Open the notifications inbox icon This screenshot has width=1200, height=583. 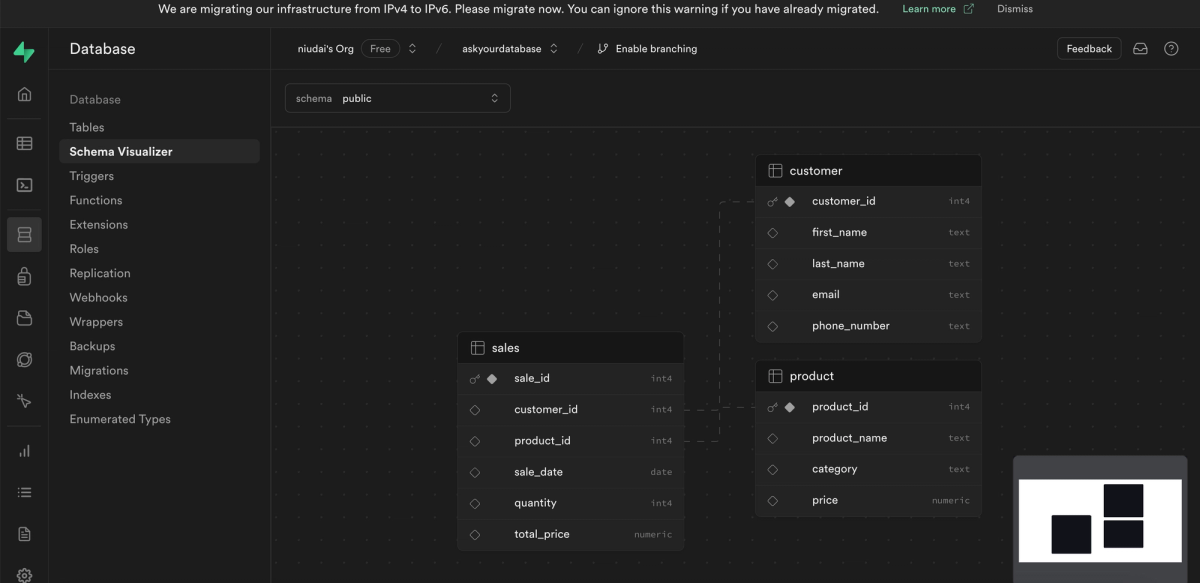click(x=1140, y=48)
